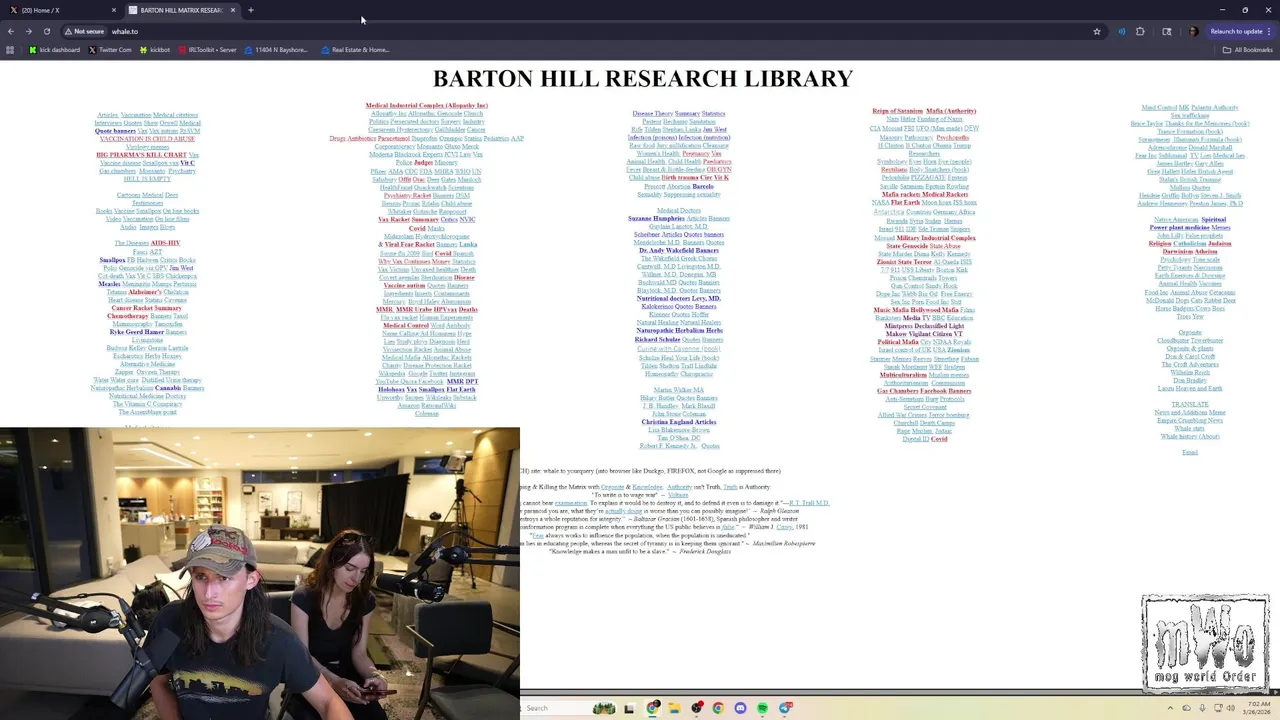Open the TRANSLATE link
Screen dimensions: 1280x720
[x=1189, y=405]
